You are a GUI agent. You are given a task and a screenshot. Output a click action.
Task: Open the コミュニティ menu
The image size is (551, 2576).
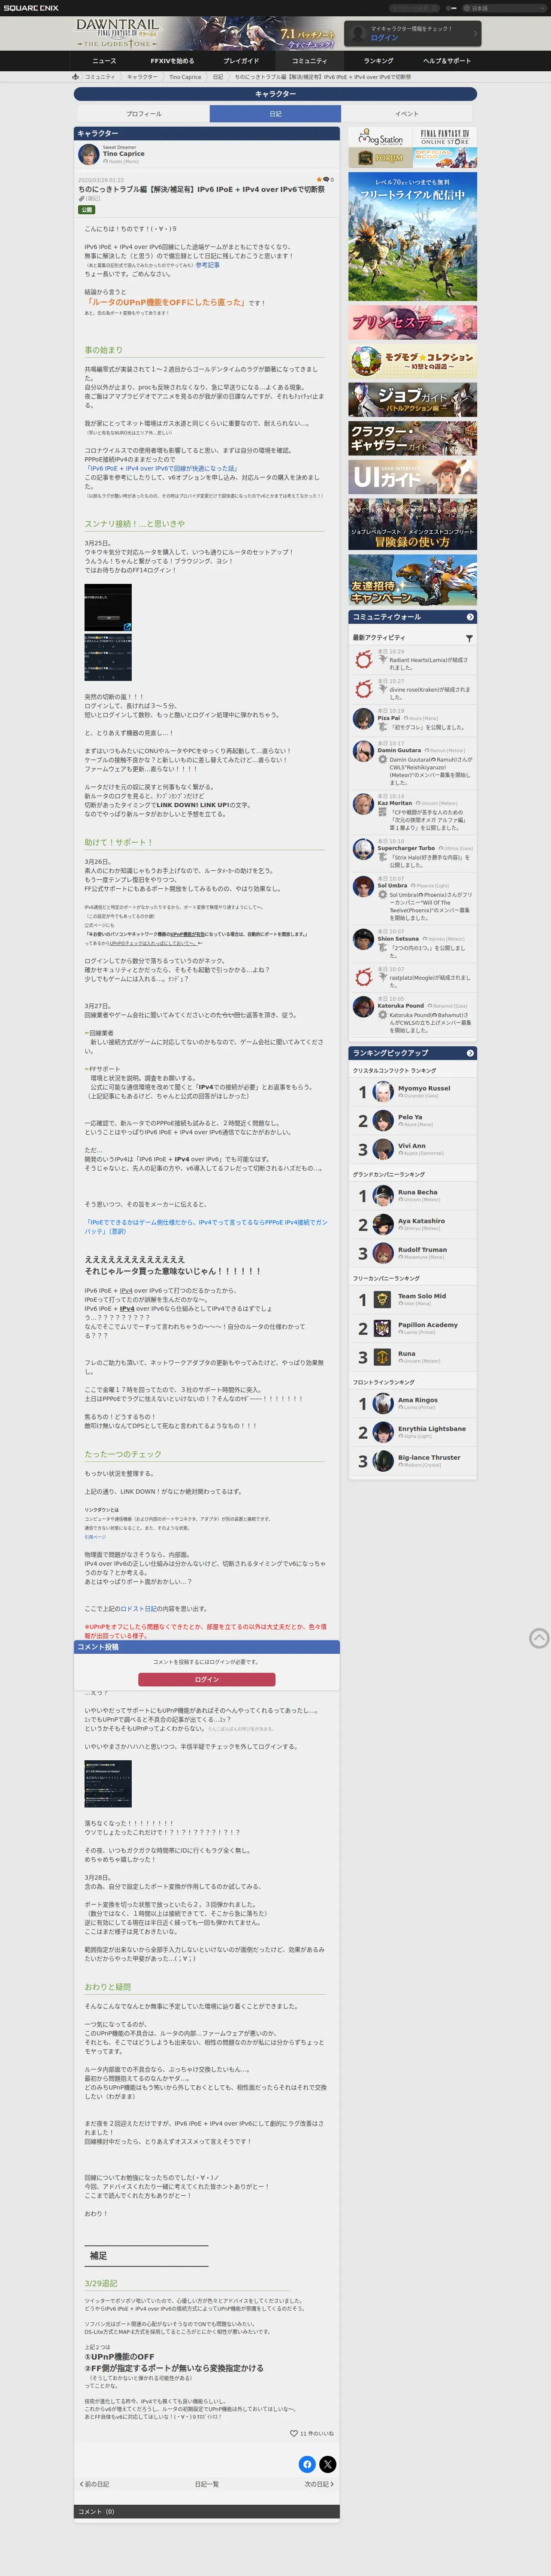tap(309, 61)
